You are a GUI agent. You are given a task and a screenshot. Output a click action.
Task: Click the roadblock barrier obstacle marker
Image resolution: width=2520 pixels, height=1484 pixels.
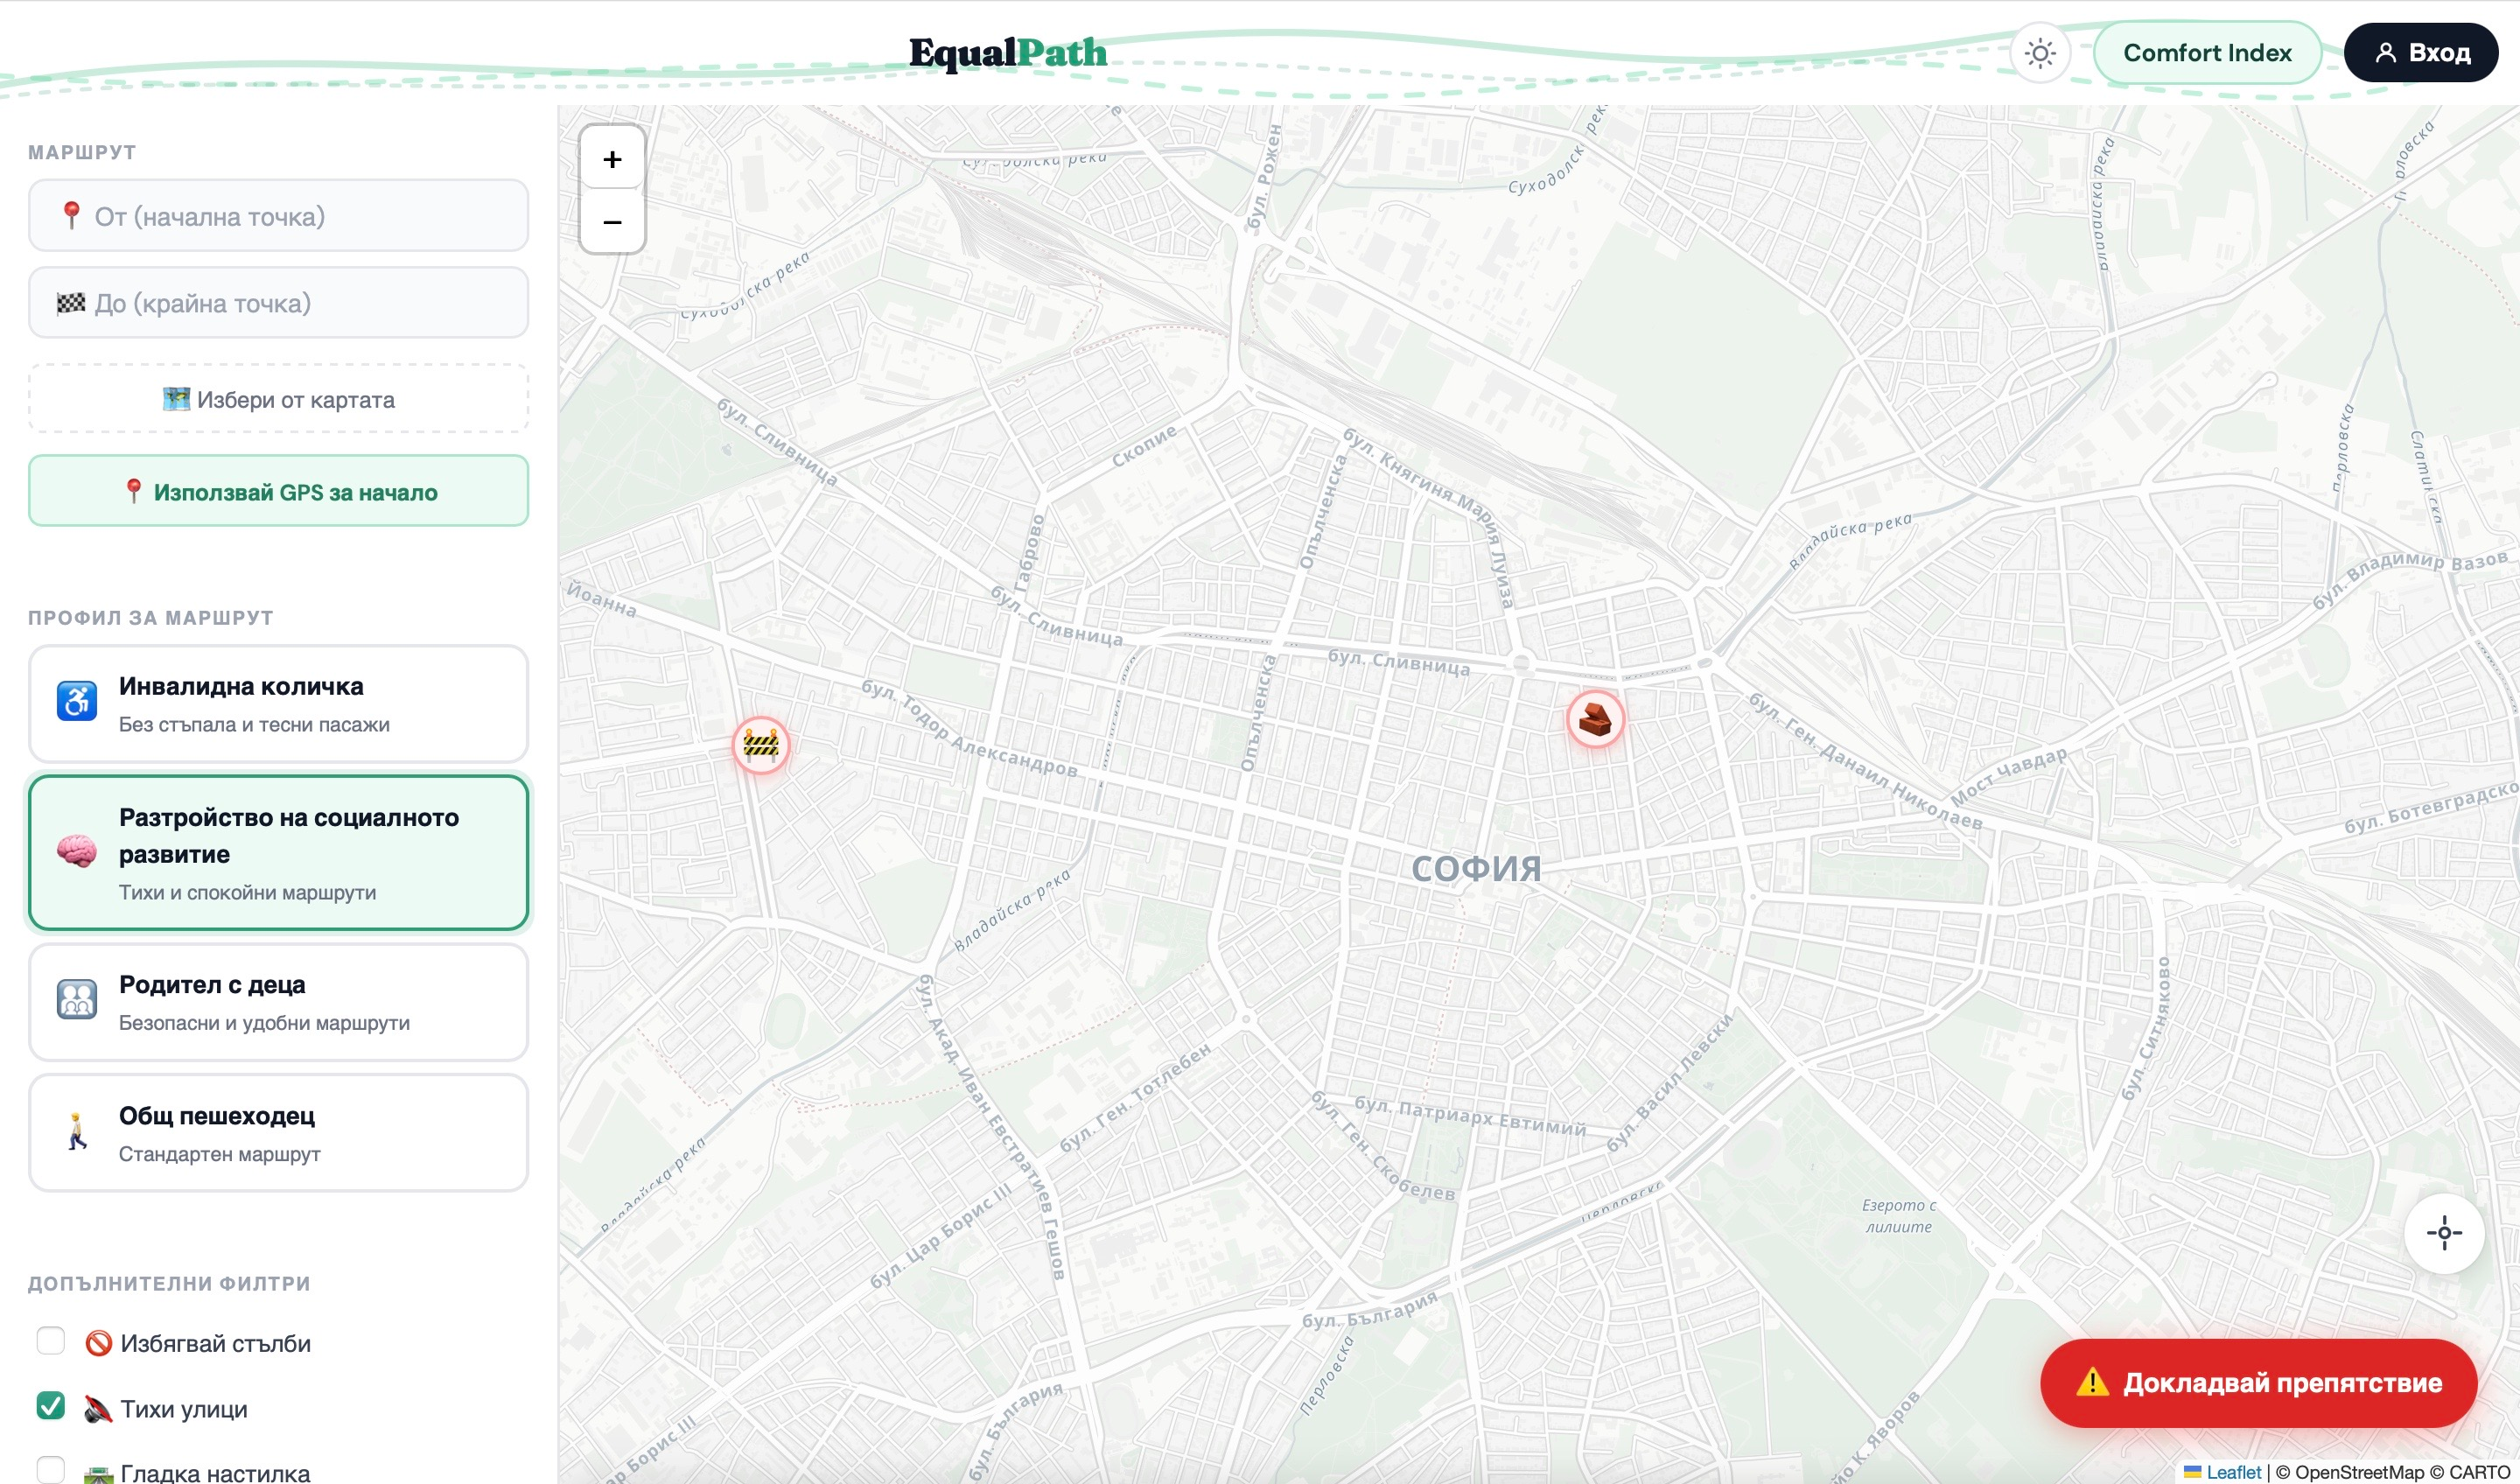pos(761,745)
